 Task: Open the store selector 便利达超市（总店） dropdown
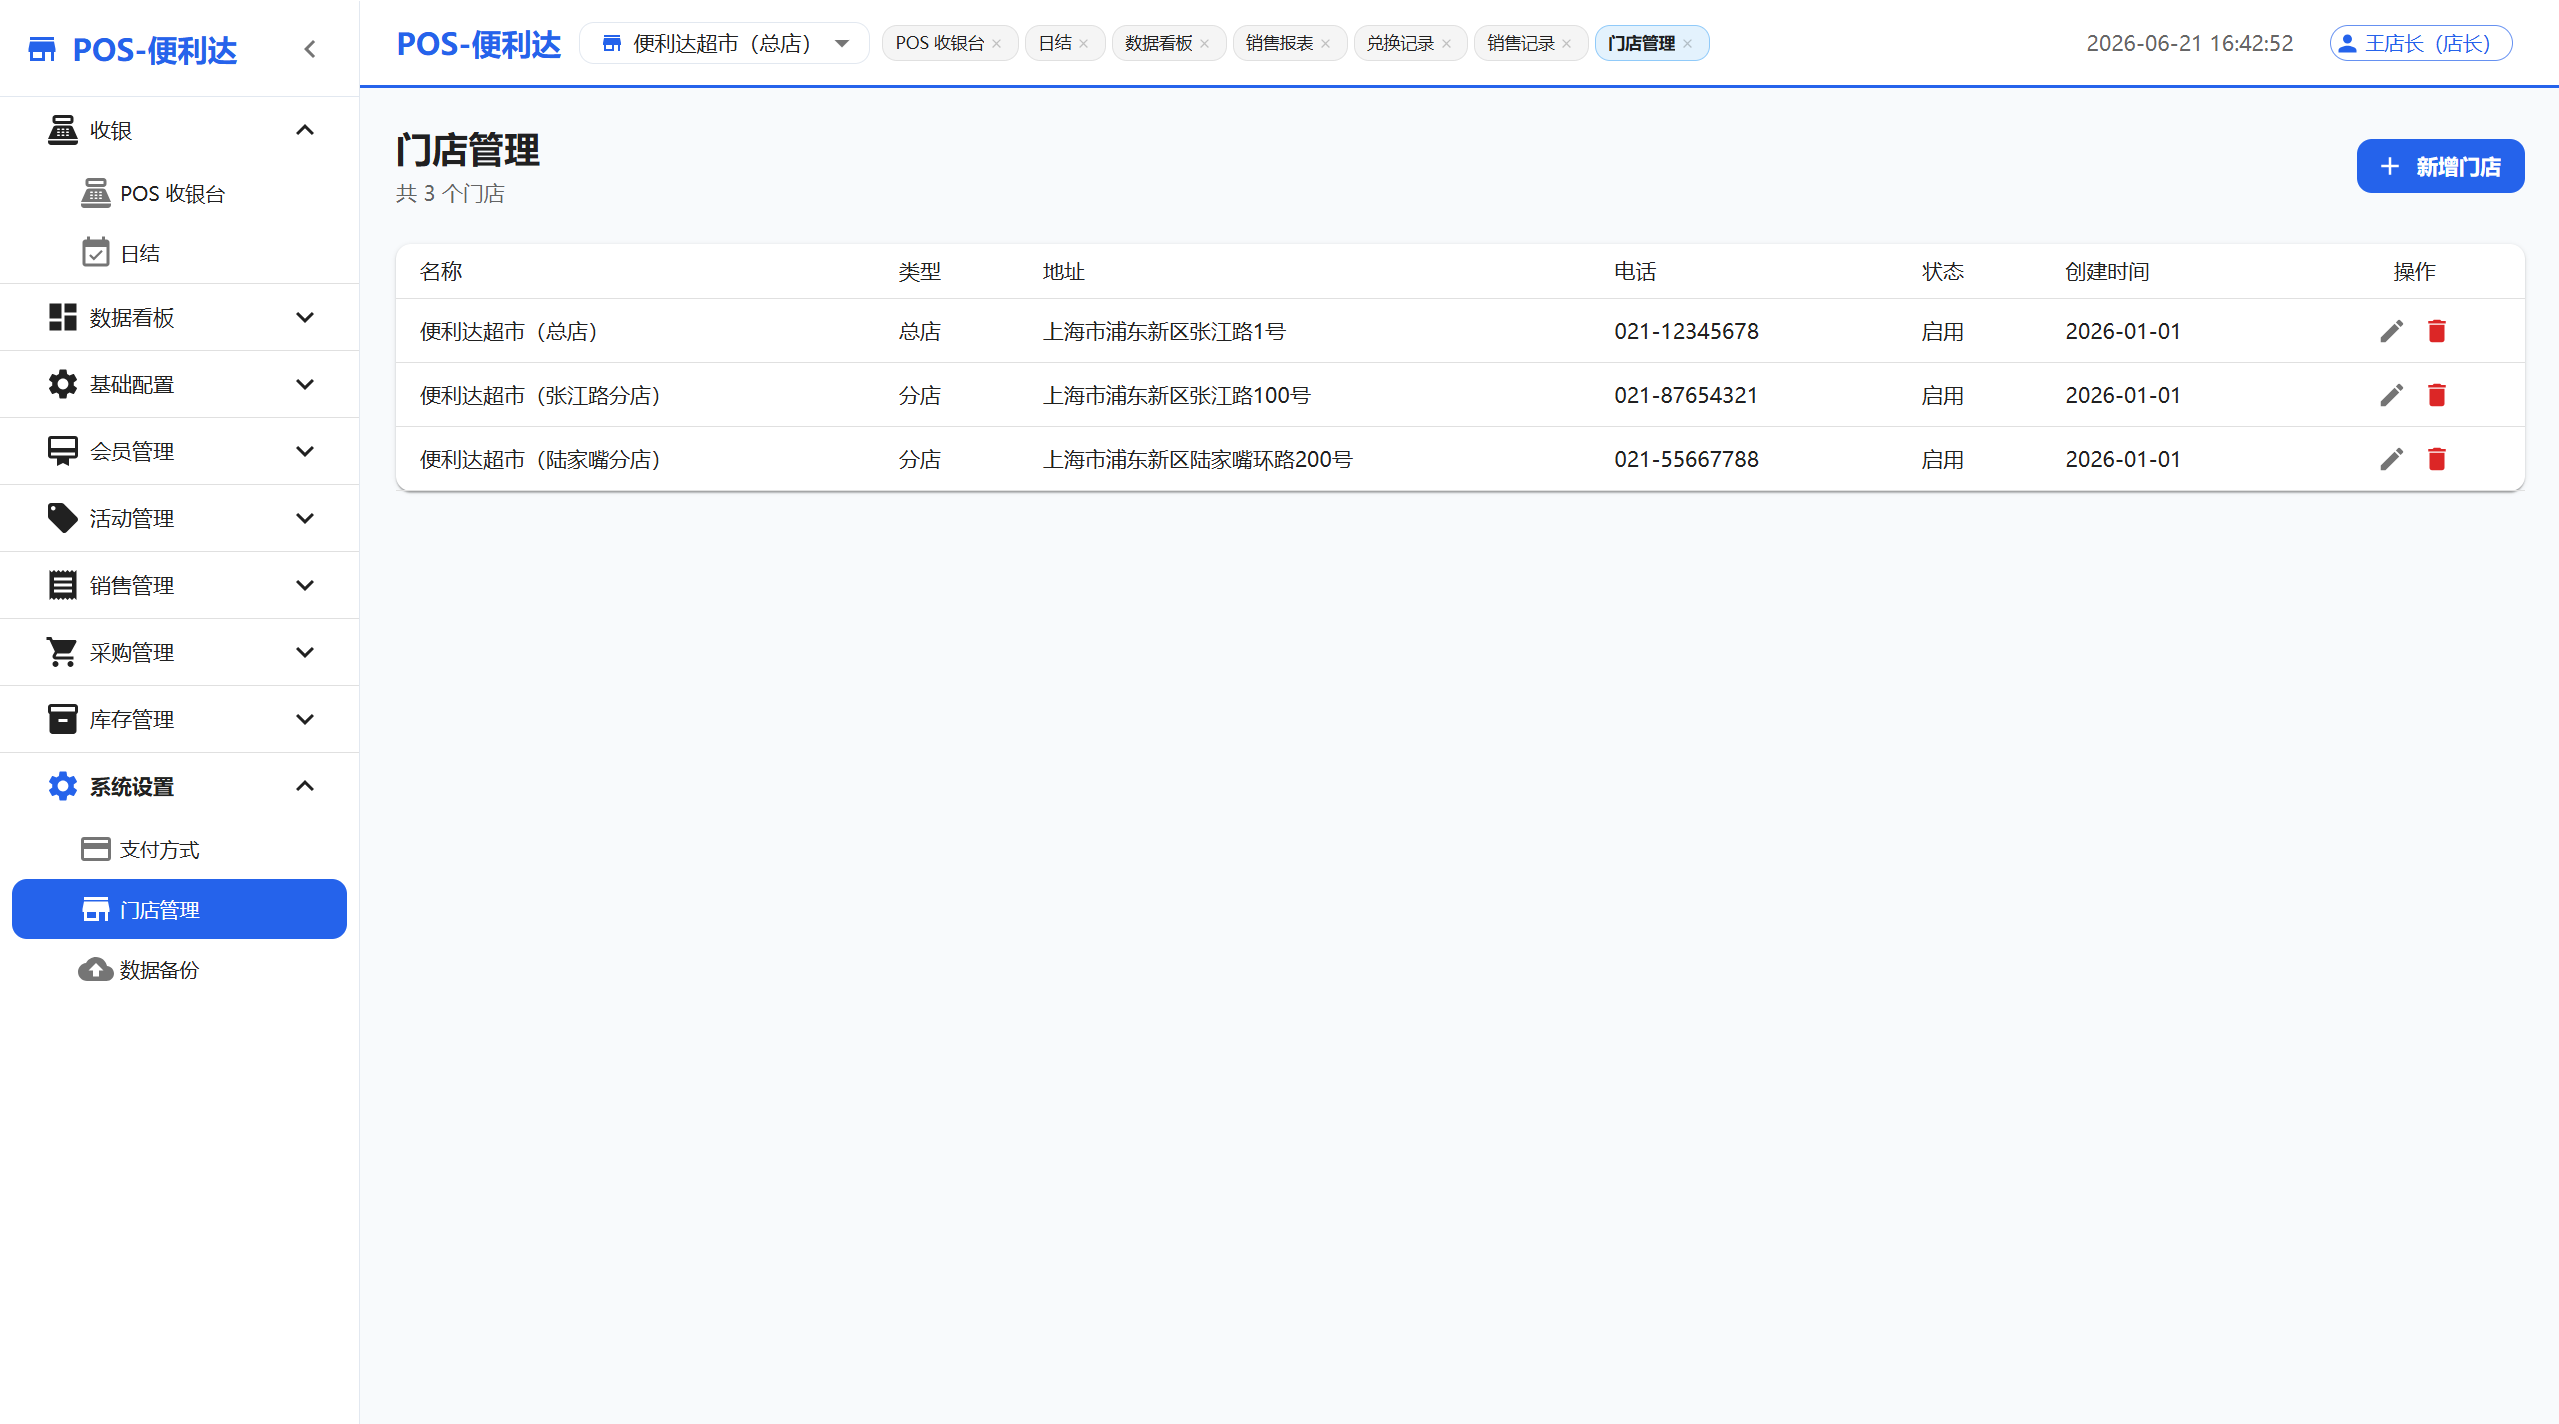(725, 43)
